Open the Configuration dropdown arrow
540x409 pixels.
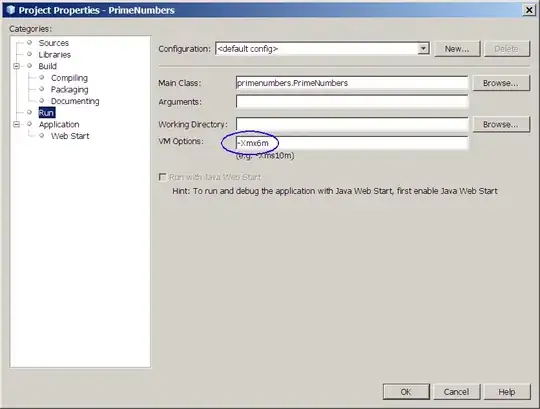click(423, 49)
